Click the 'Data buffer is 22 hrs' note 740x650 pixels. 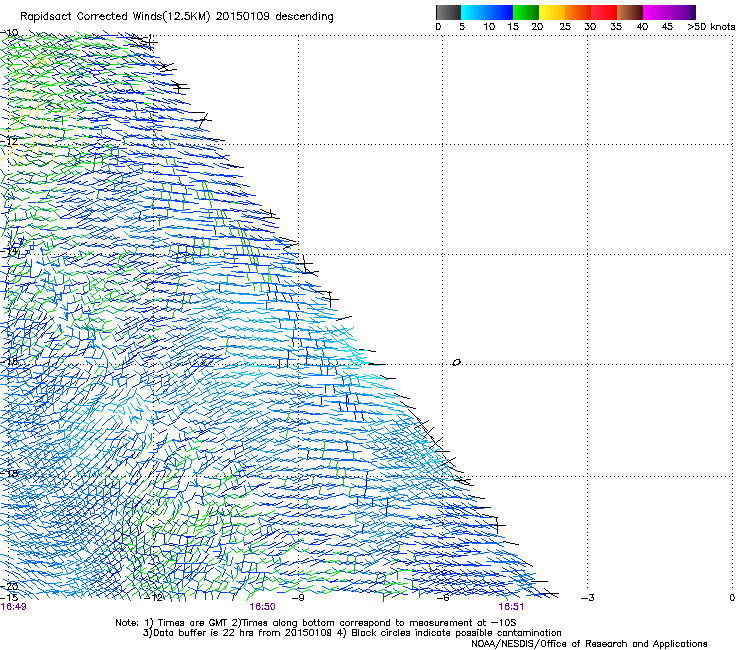point(205,633)
